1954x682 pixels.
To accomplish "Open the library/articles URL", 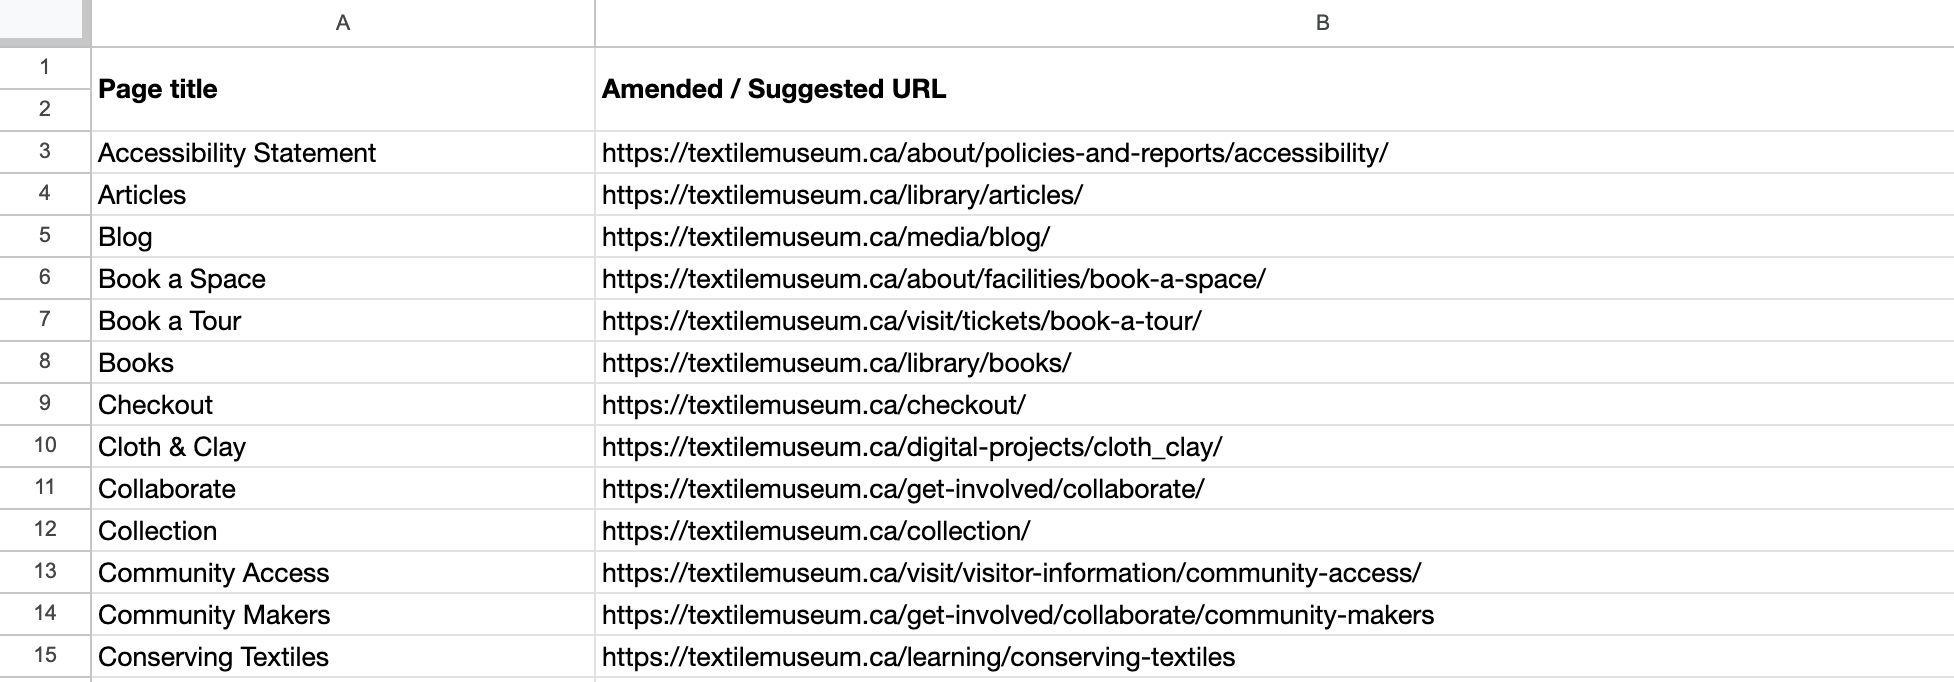I will coord(842,195).
